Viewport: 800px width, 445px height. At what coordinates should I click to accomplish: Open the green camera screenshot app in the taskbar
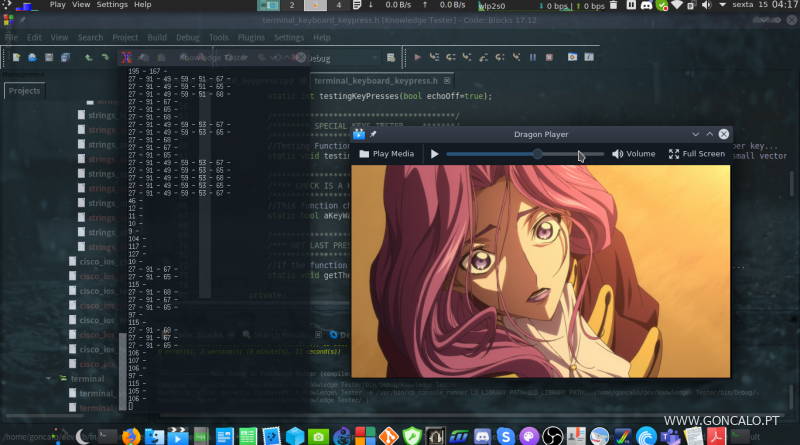318,437
